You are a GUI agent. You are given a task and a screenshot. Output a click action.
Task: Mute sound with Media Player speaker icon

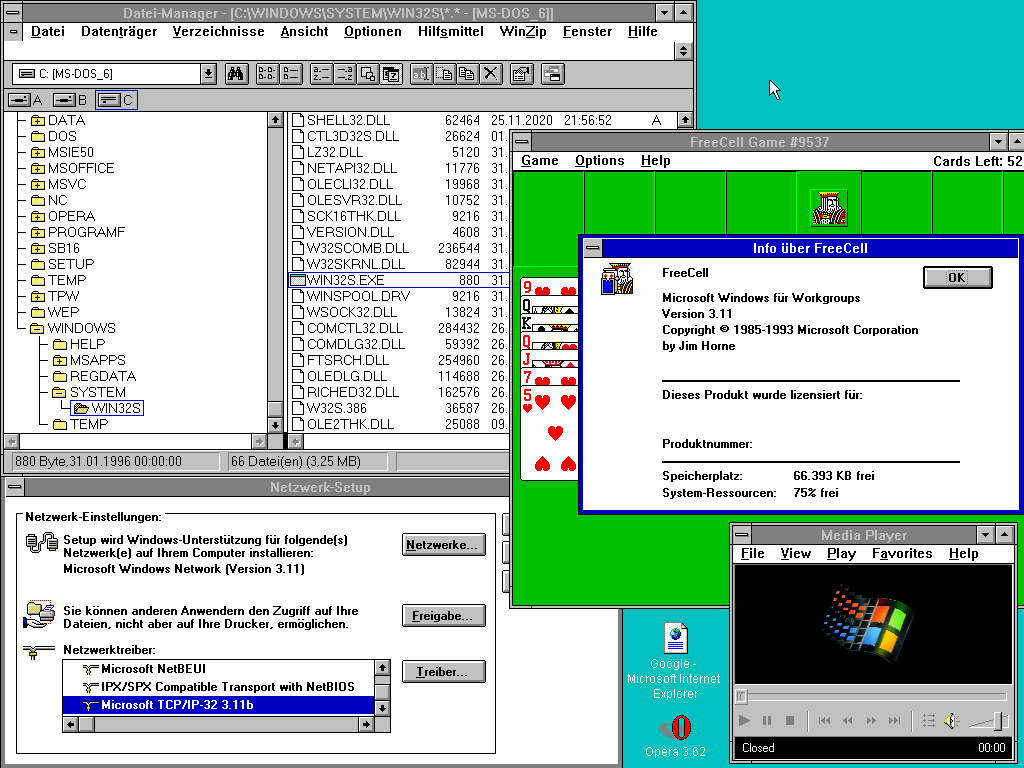[951, 720]
